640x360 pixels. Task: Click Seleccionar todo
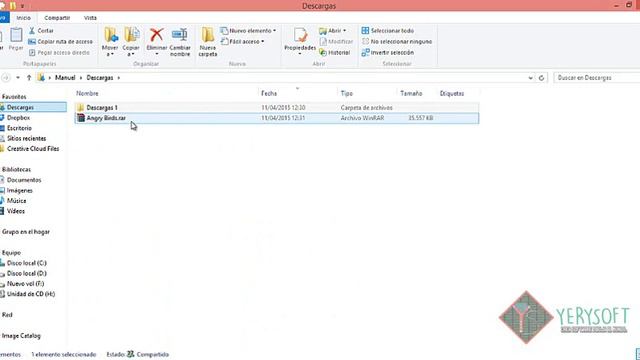pyautogui.click(x=388, y=31)
